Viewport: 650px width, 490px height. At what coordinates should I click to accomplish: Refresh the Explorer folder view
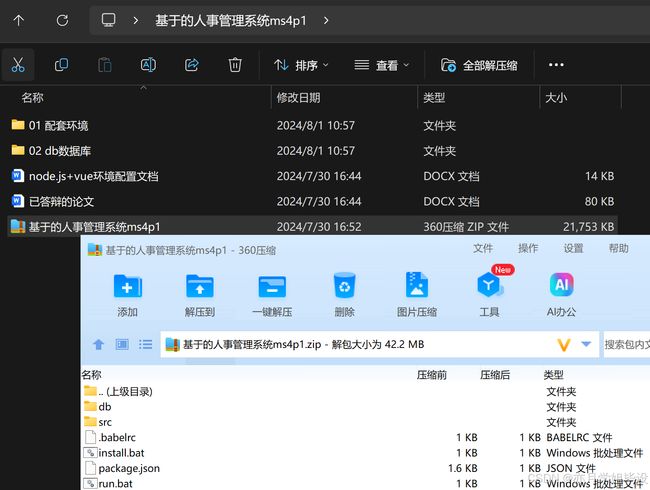tap(62, 20)
